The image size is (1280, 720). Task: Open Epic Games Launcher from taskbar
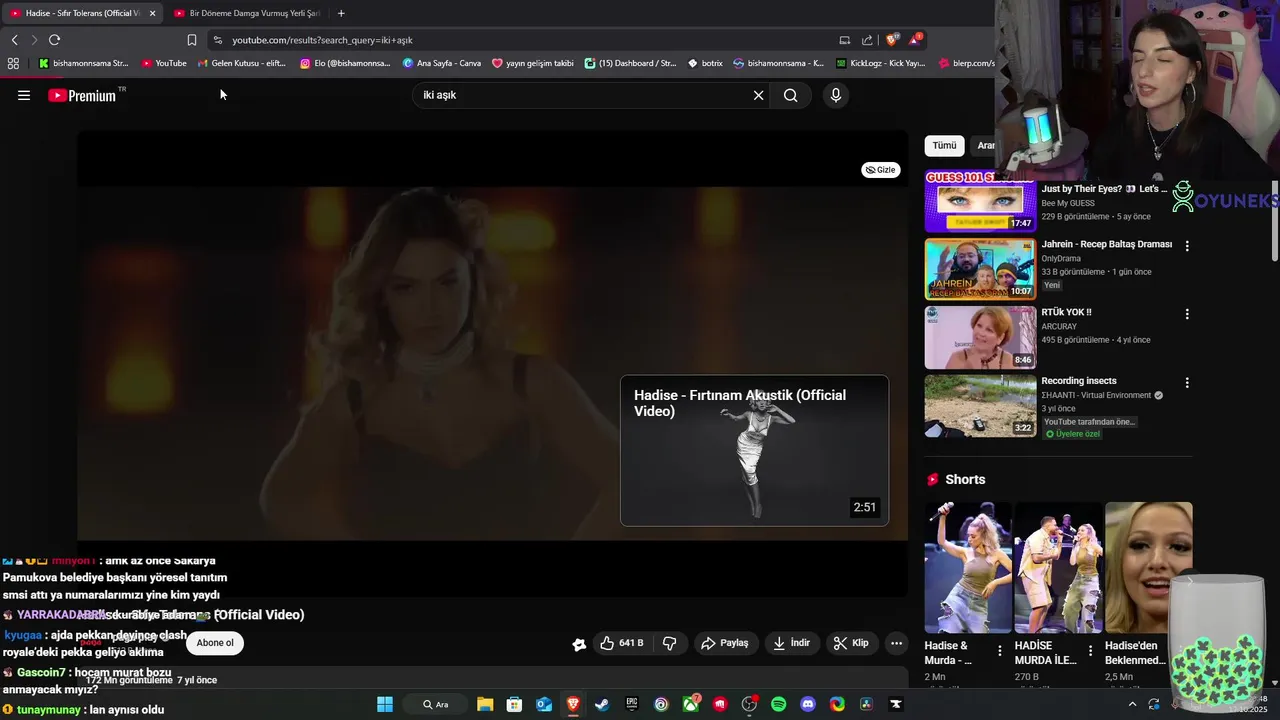pos(632,704)
